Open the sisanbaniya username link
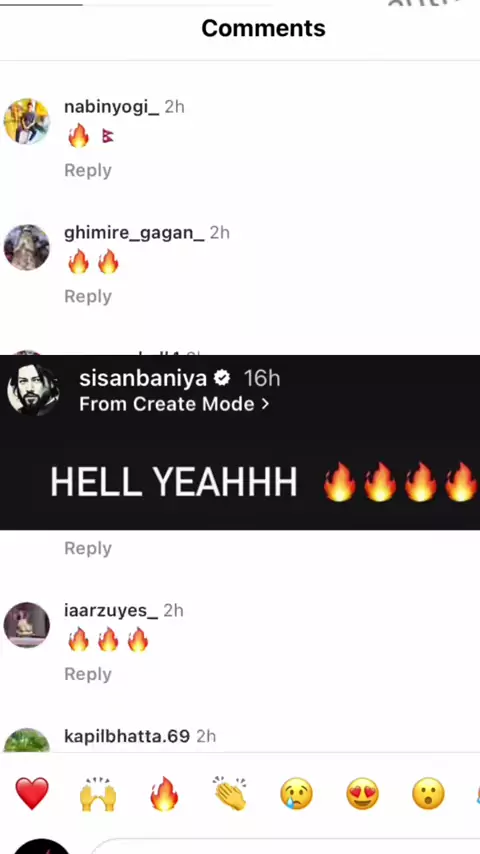Image resolution: width=480 pixels, height=854 pixels. tap(143, 378)
